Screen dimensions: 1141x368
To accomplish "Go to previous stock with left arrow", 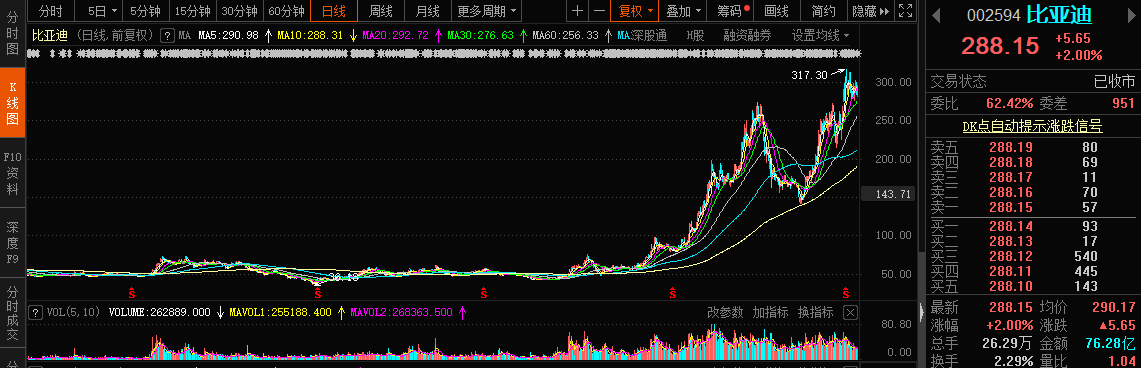I will [936, 15].
